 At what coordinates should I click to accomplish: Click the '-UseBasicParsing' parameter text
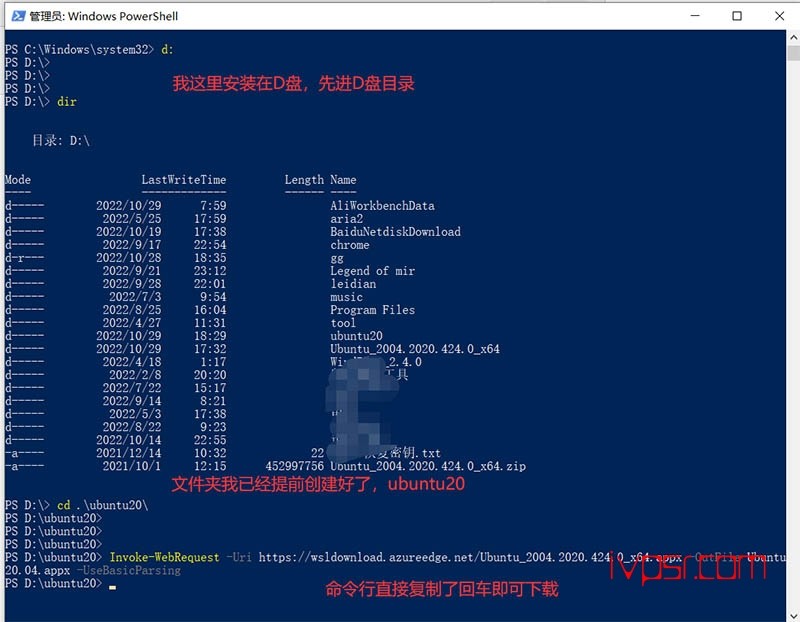(x=129, y=570)
